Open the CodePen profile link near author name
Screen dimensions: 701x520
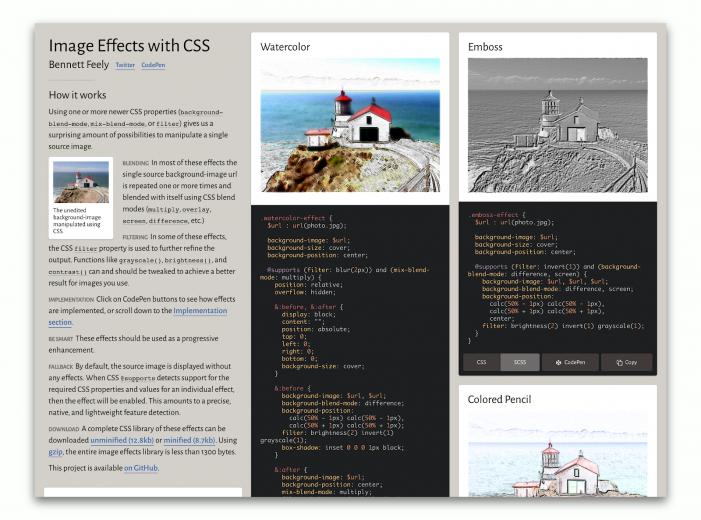tap(153, 65)
